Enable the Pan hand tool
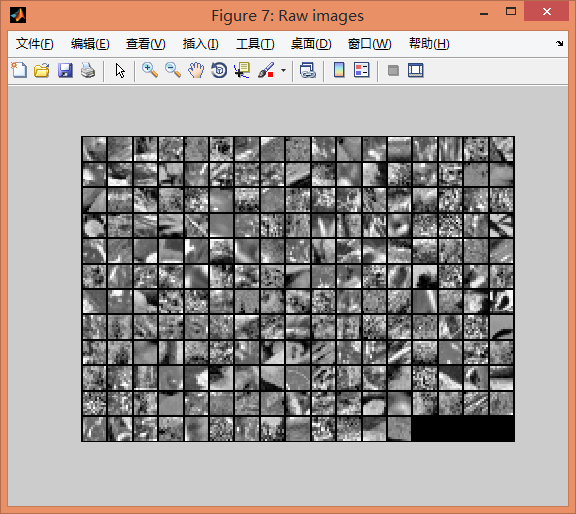Image resolution: width=576 pixels, height=514 pixels. [196, 70]
